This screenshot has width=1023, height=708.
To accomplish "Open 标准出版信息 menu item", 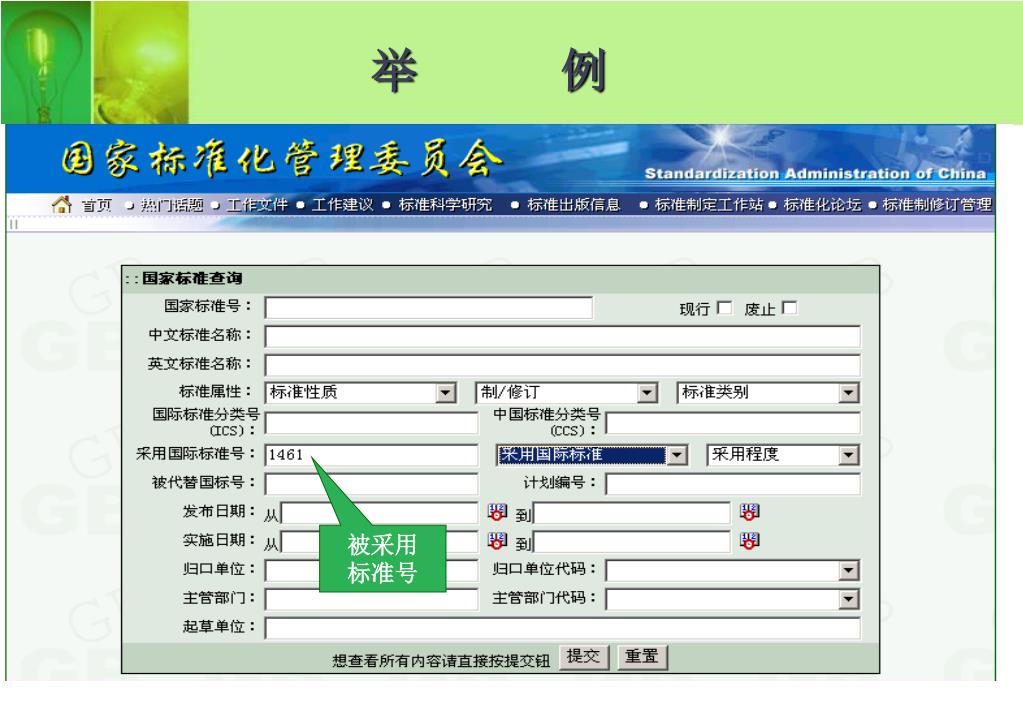I will click(573, 205).
